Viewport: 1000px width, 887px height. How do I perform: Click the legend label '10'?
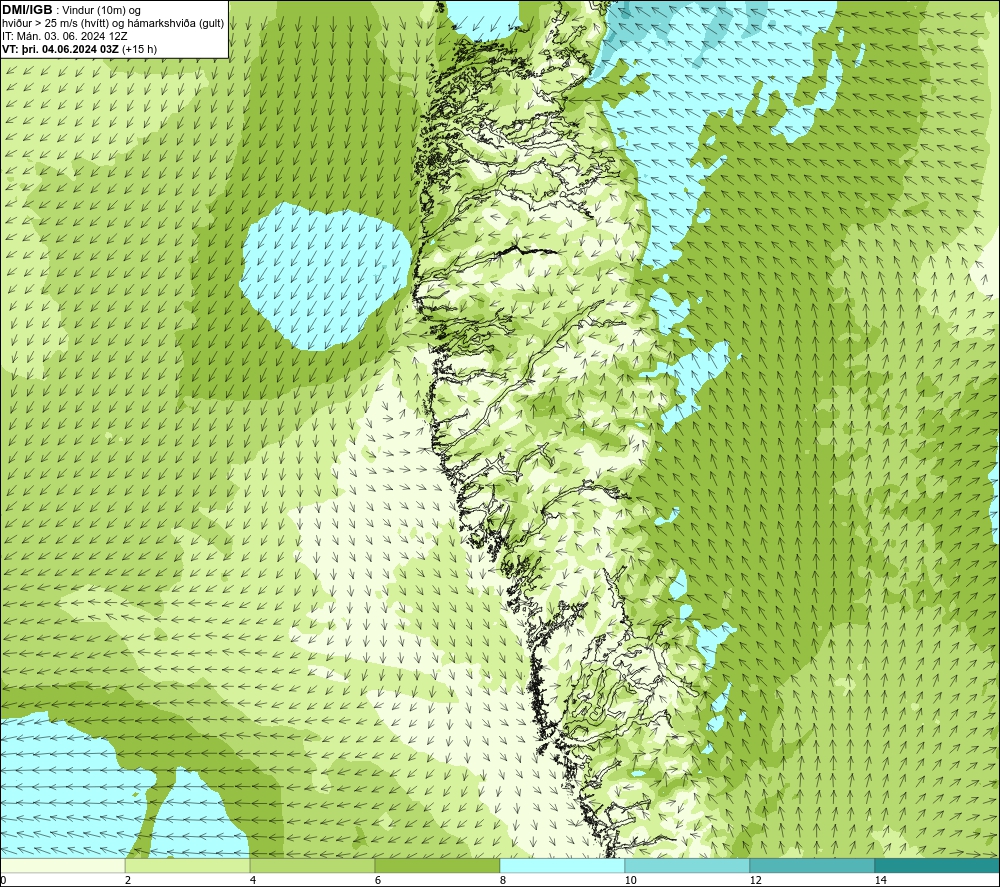(x=631, y=881)
